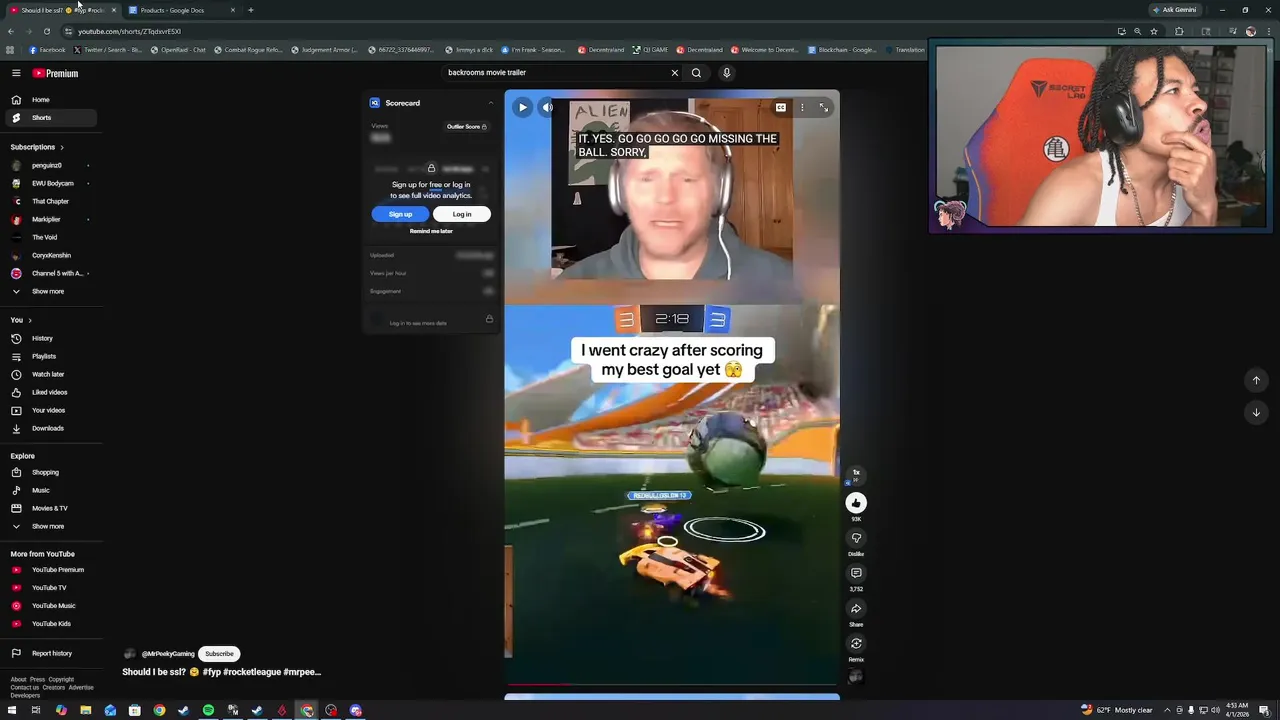The image size is (1280, 720).
Task: Open the comments panel
Action: tap(856, 573)
